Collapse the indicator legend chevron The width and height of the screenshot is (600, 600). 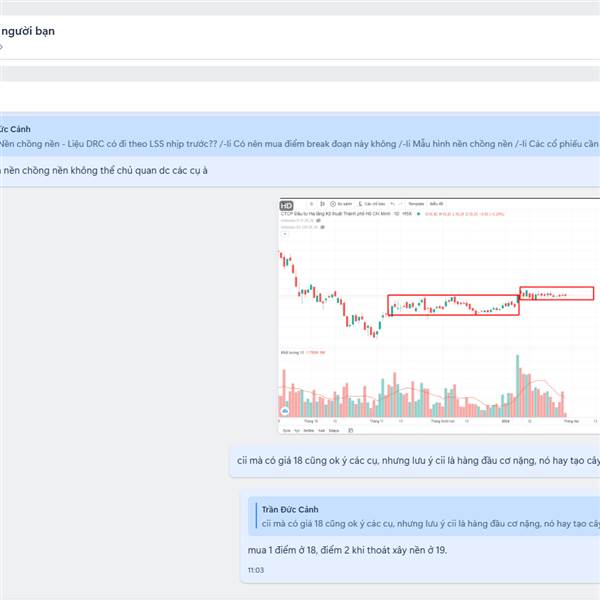(285, 234)
